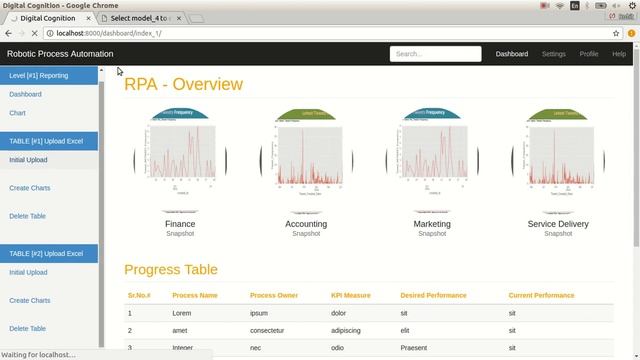Close the Select model_4 tab
640x360 pixels.
tap(179, 18)
